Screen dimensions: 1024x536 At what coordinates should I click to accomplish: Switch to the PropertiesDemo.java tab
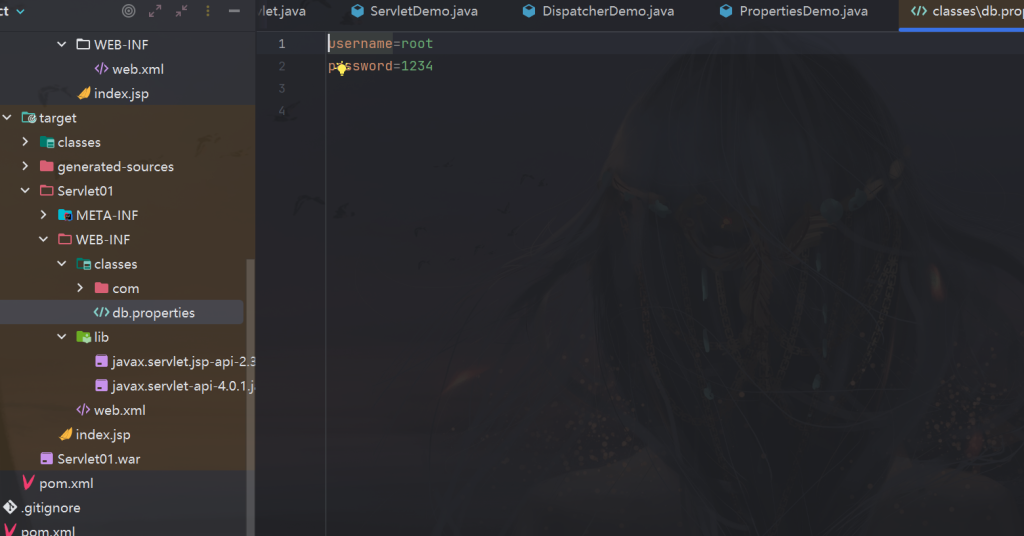(792, 12)
